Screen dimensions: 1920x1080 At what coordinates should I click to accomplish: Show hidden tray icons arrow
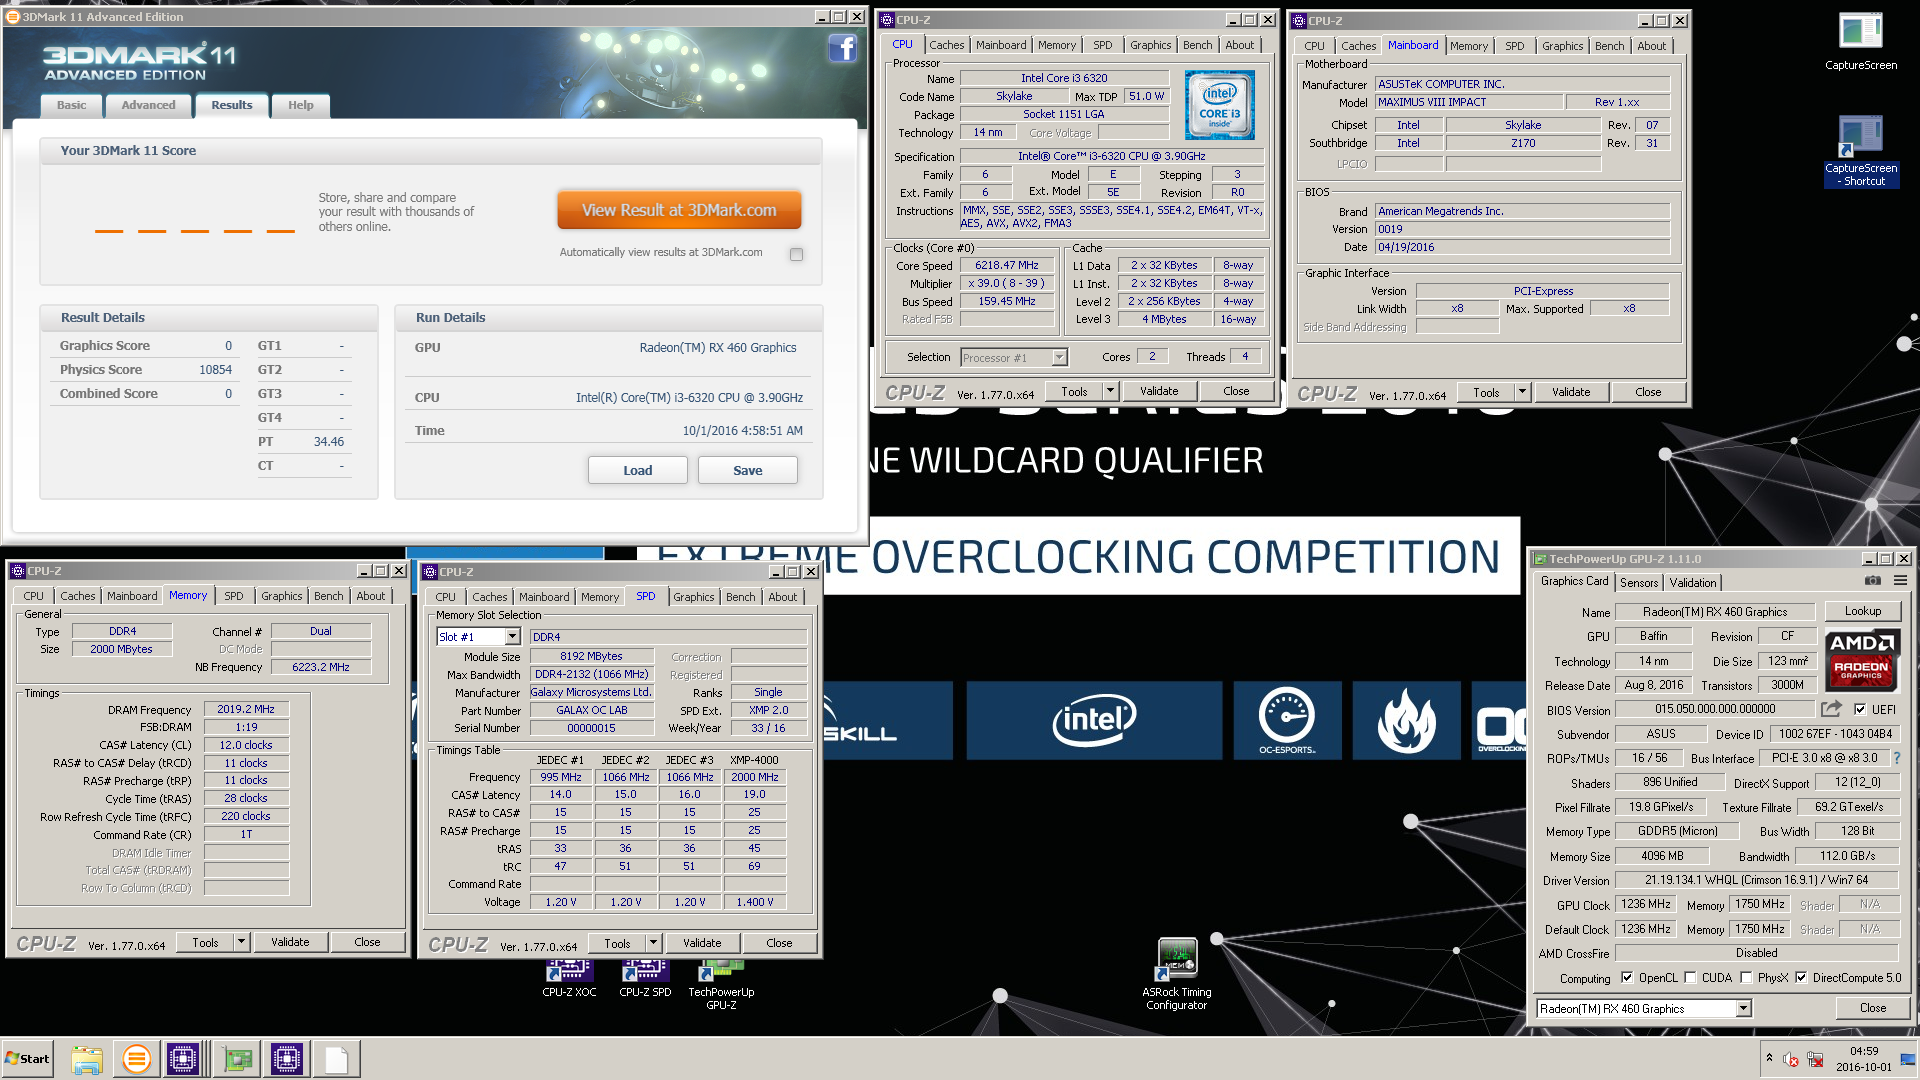tap(1769, 1057)
